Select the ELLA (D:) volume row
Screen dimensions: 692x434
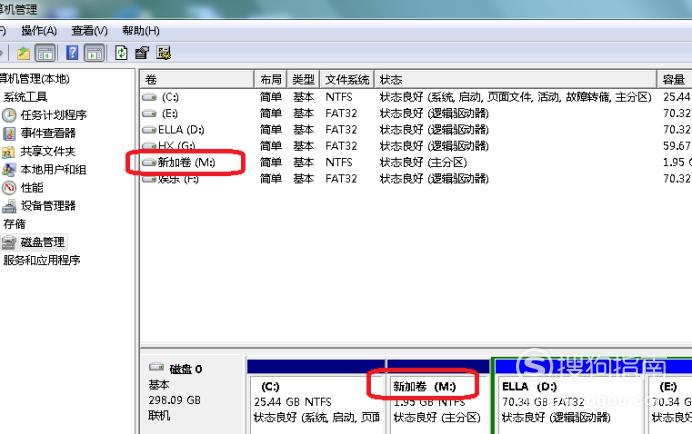416,130
